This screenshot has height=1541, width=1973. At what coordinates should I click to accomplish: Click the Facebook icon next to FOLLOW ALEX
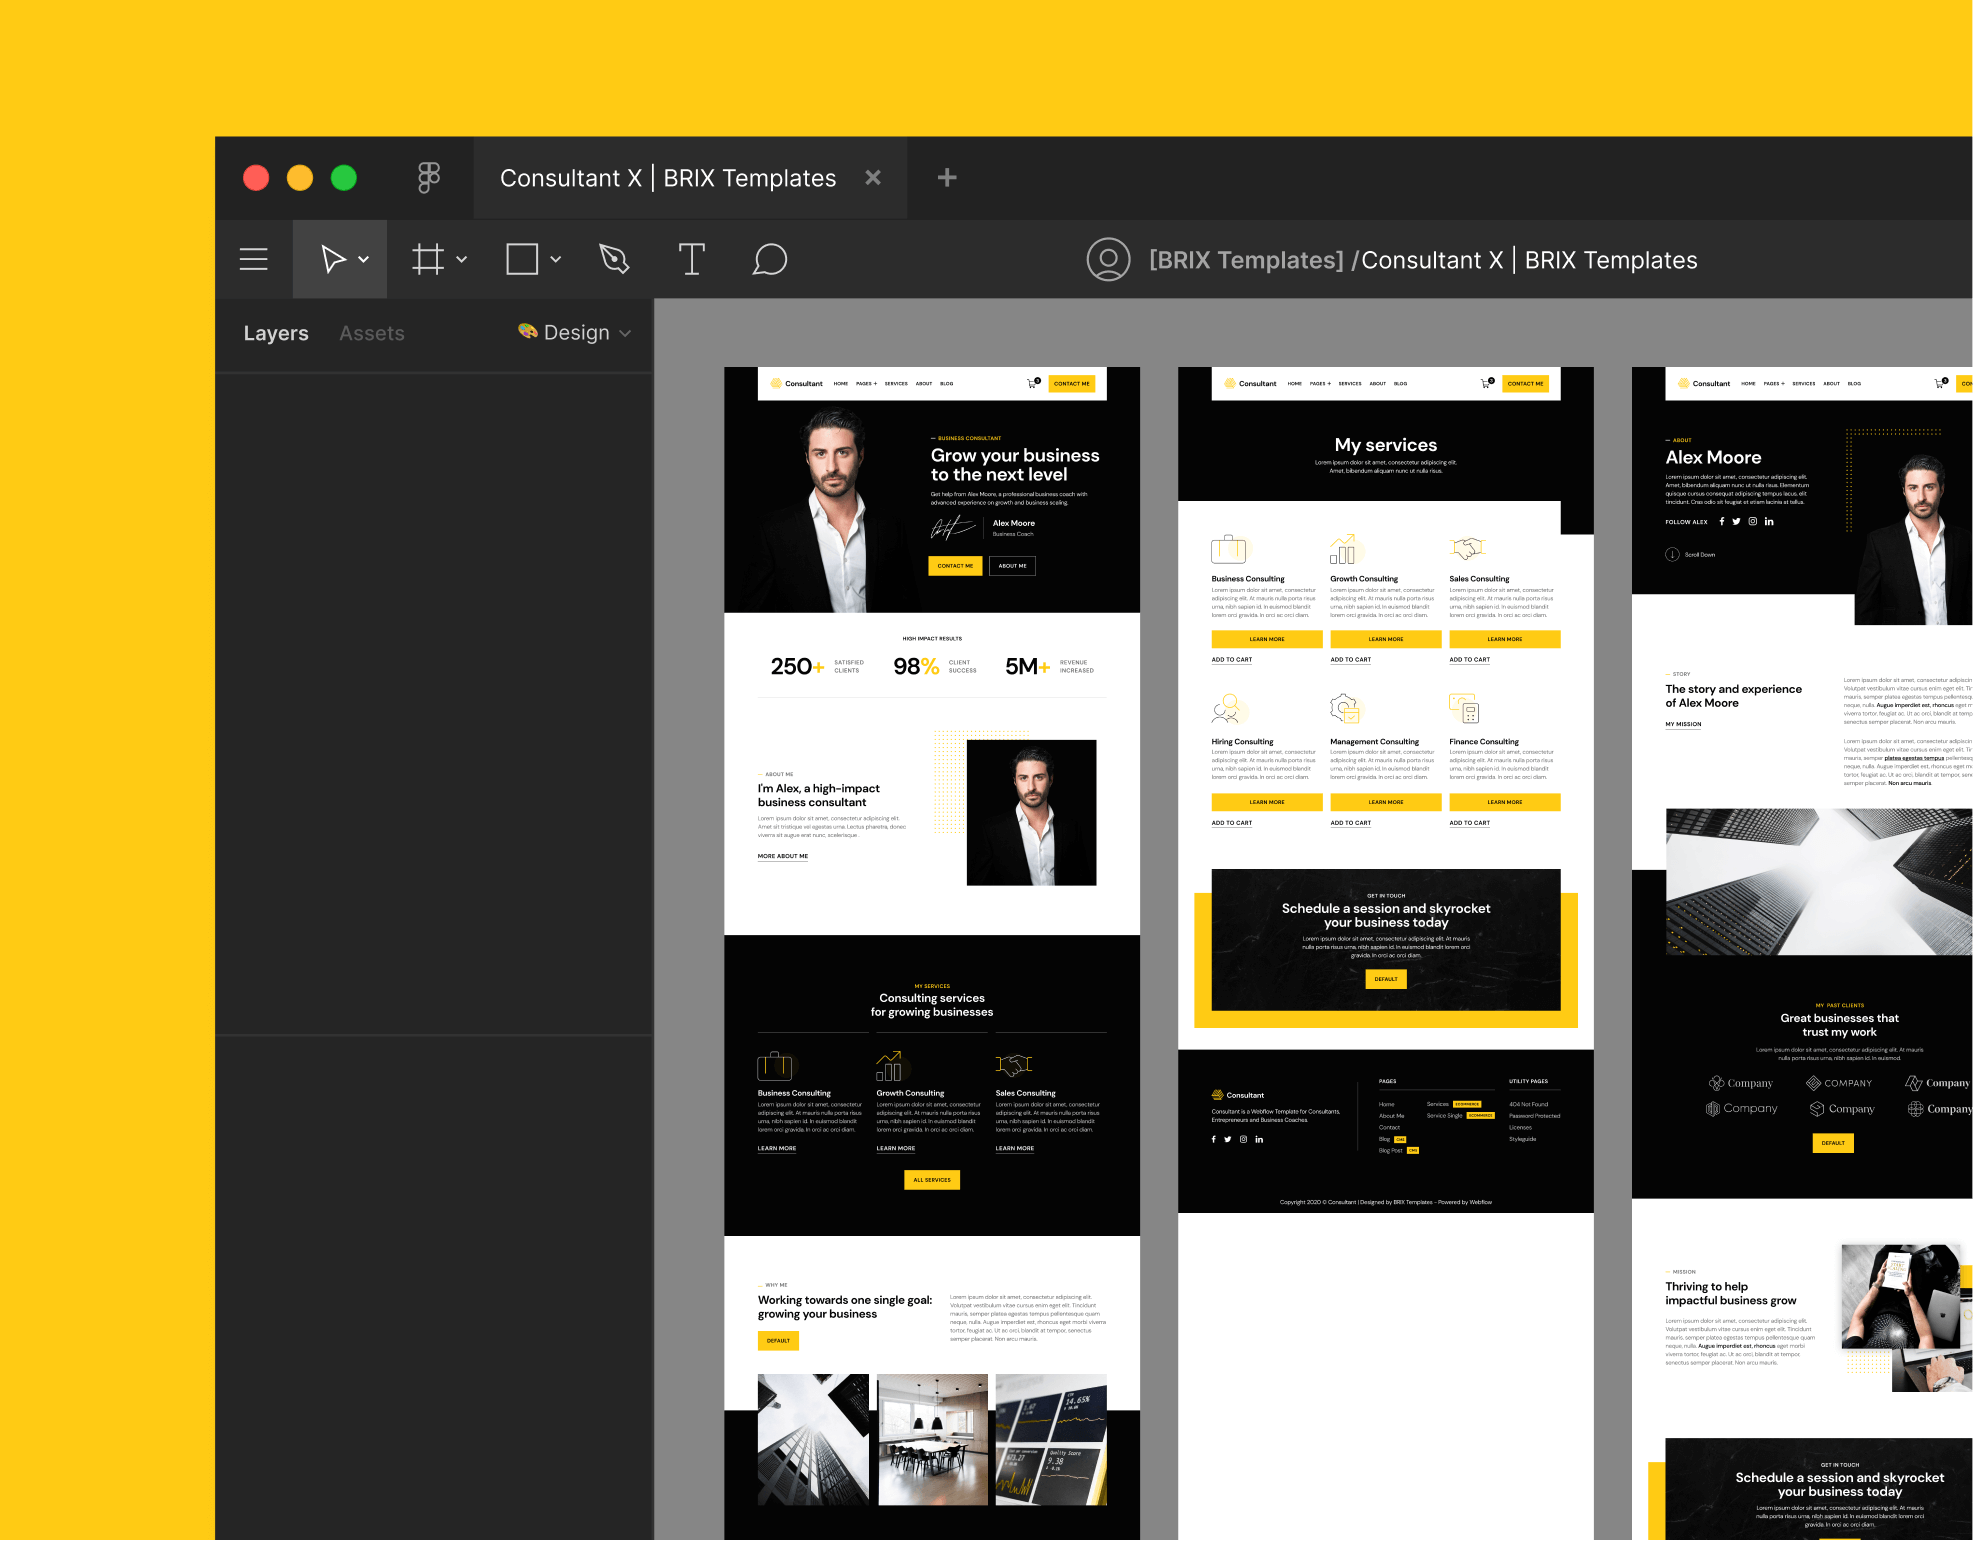[1721, 521]
